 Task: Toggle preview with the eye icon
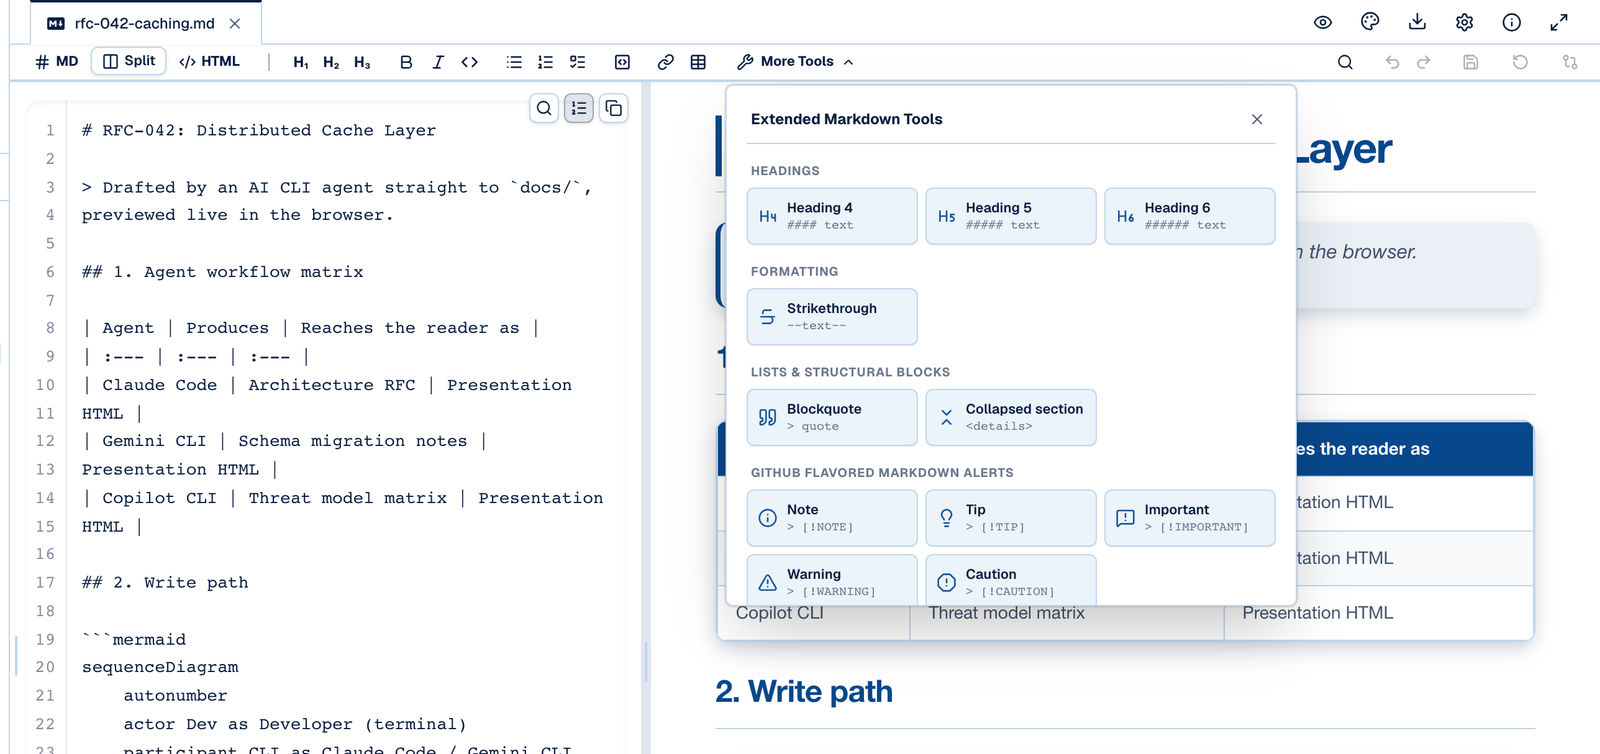(1323, 22)
